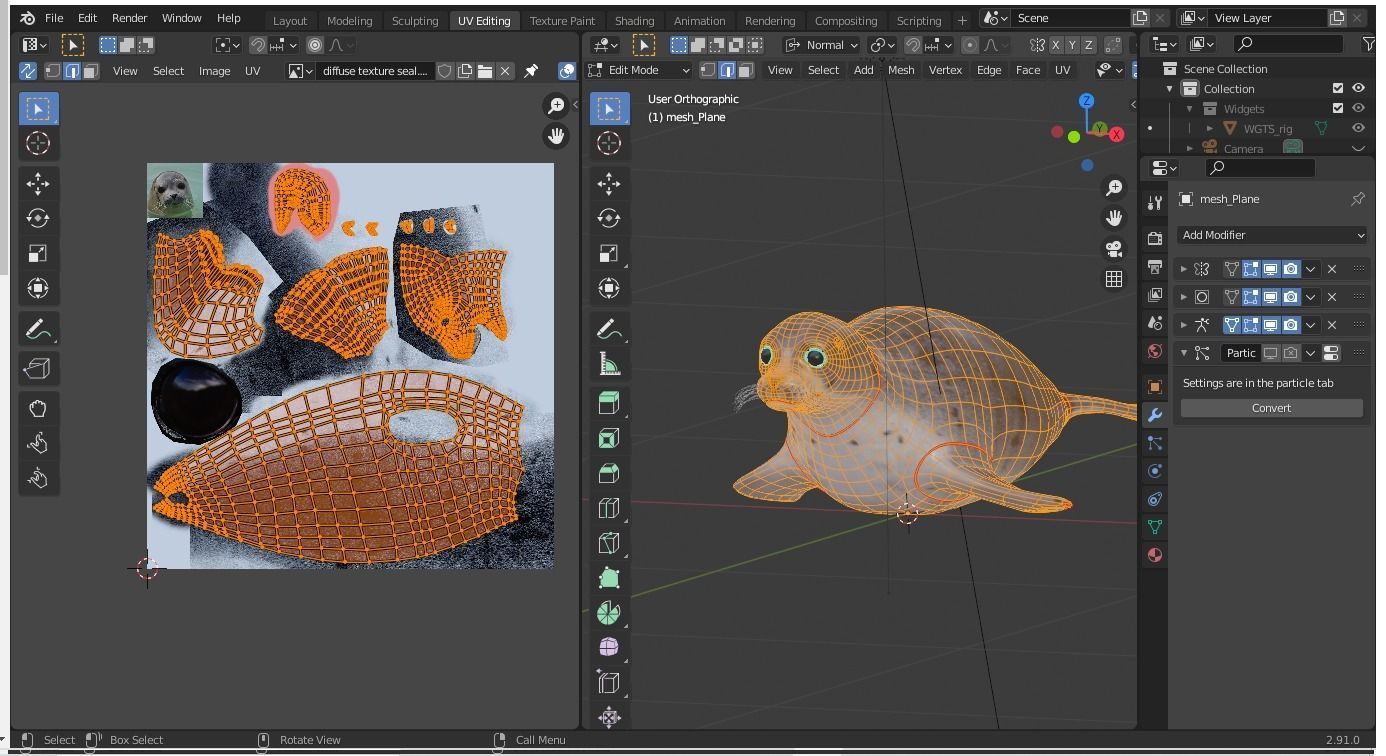Collapse Collection tree in outliner
1386x756 pixels.
1170,89
